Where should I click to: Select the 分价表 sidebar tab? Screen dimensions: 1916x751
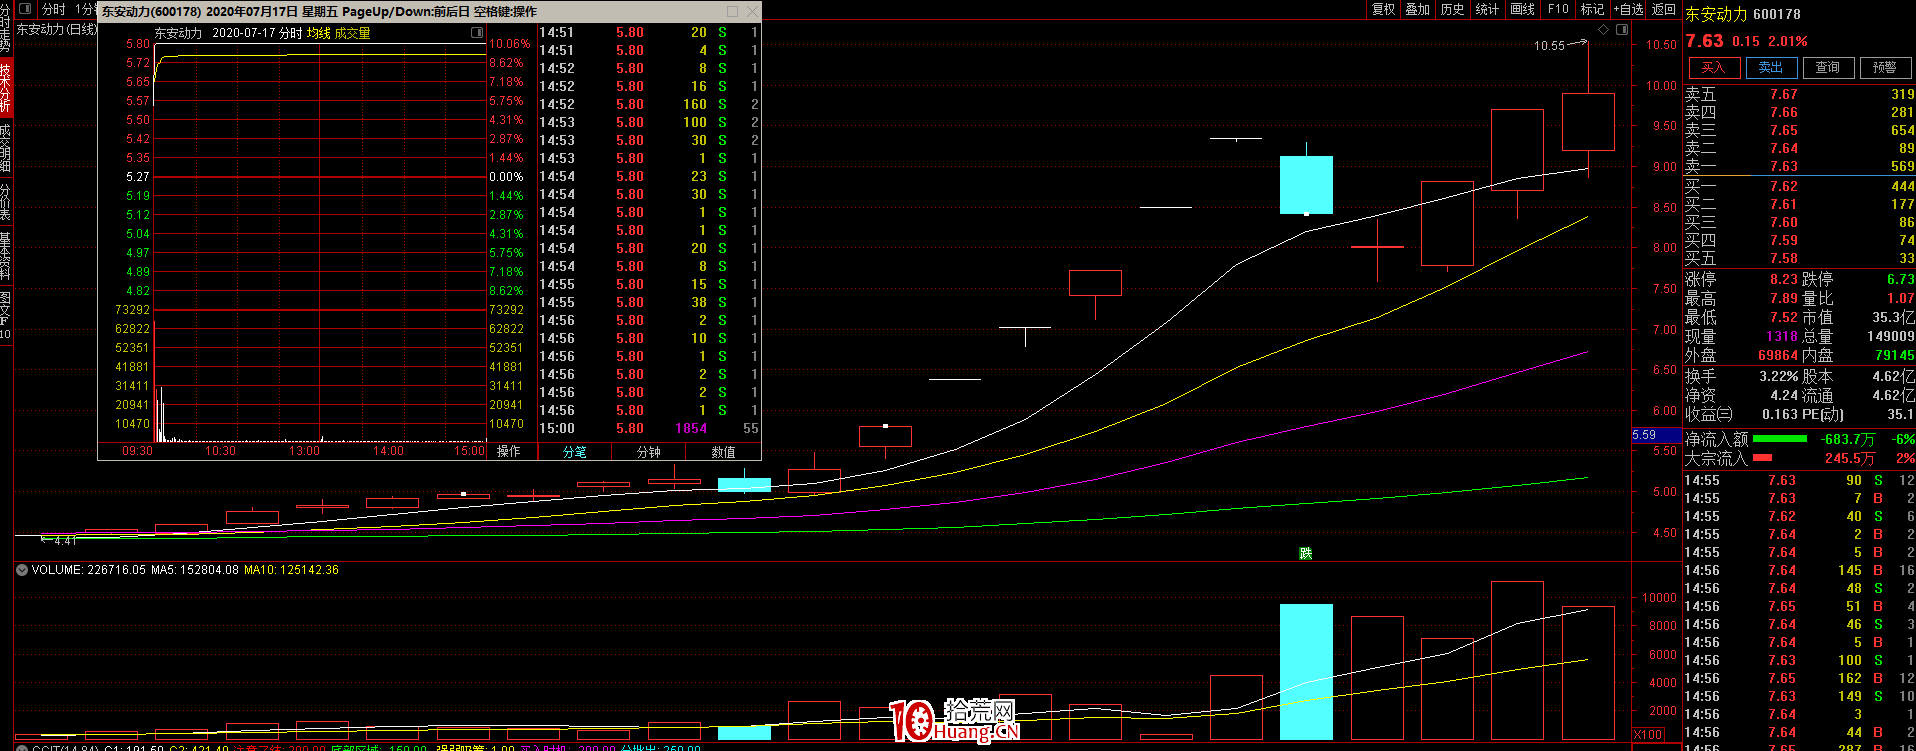pos(6,202)
